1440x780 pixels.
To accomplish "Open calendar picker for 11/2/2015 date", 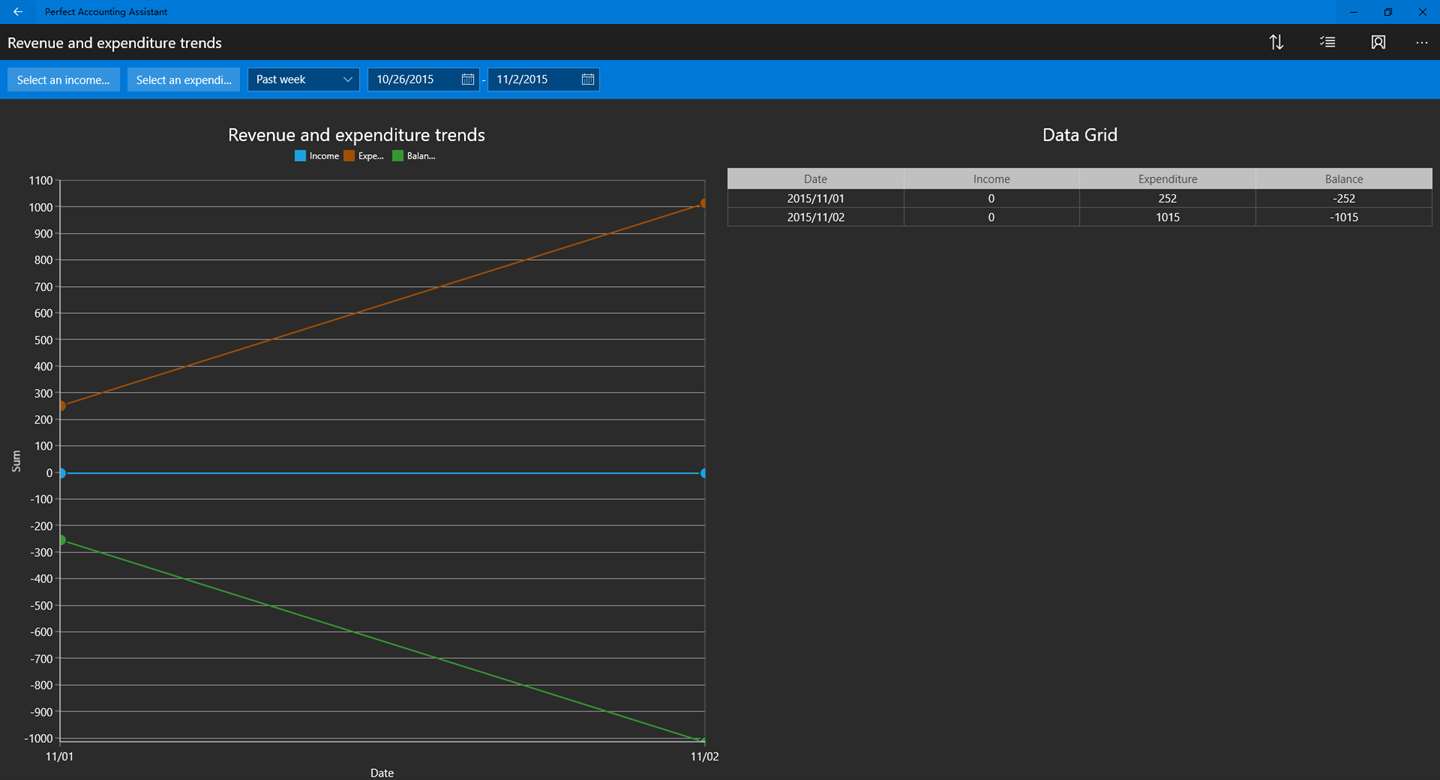I will [588, 79].
